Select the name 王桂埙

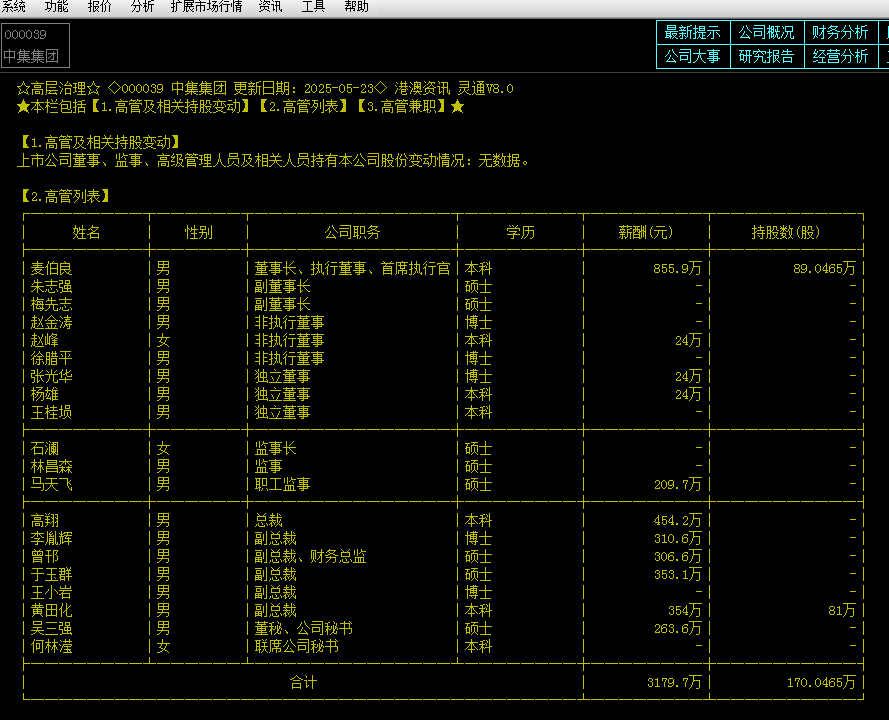[x=52, y=412]
